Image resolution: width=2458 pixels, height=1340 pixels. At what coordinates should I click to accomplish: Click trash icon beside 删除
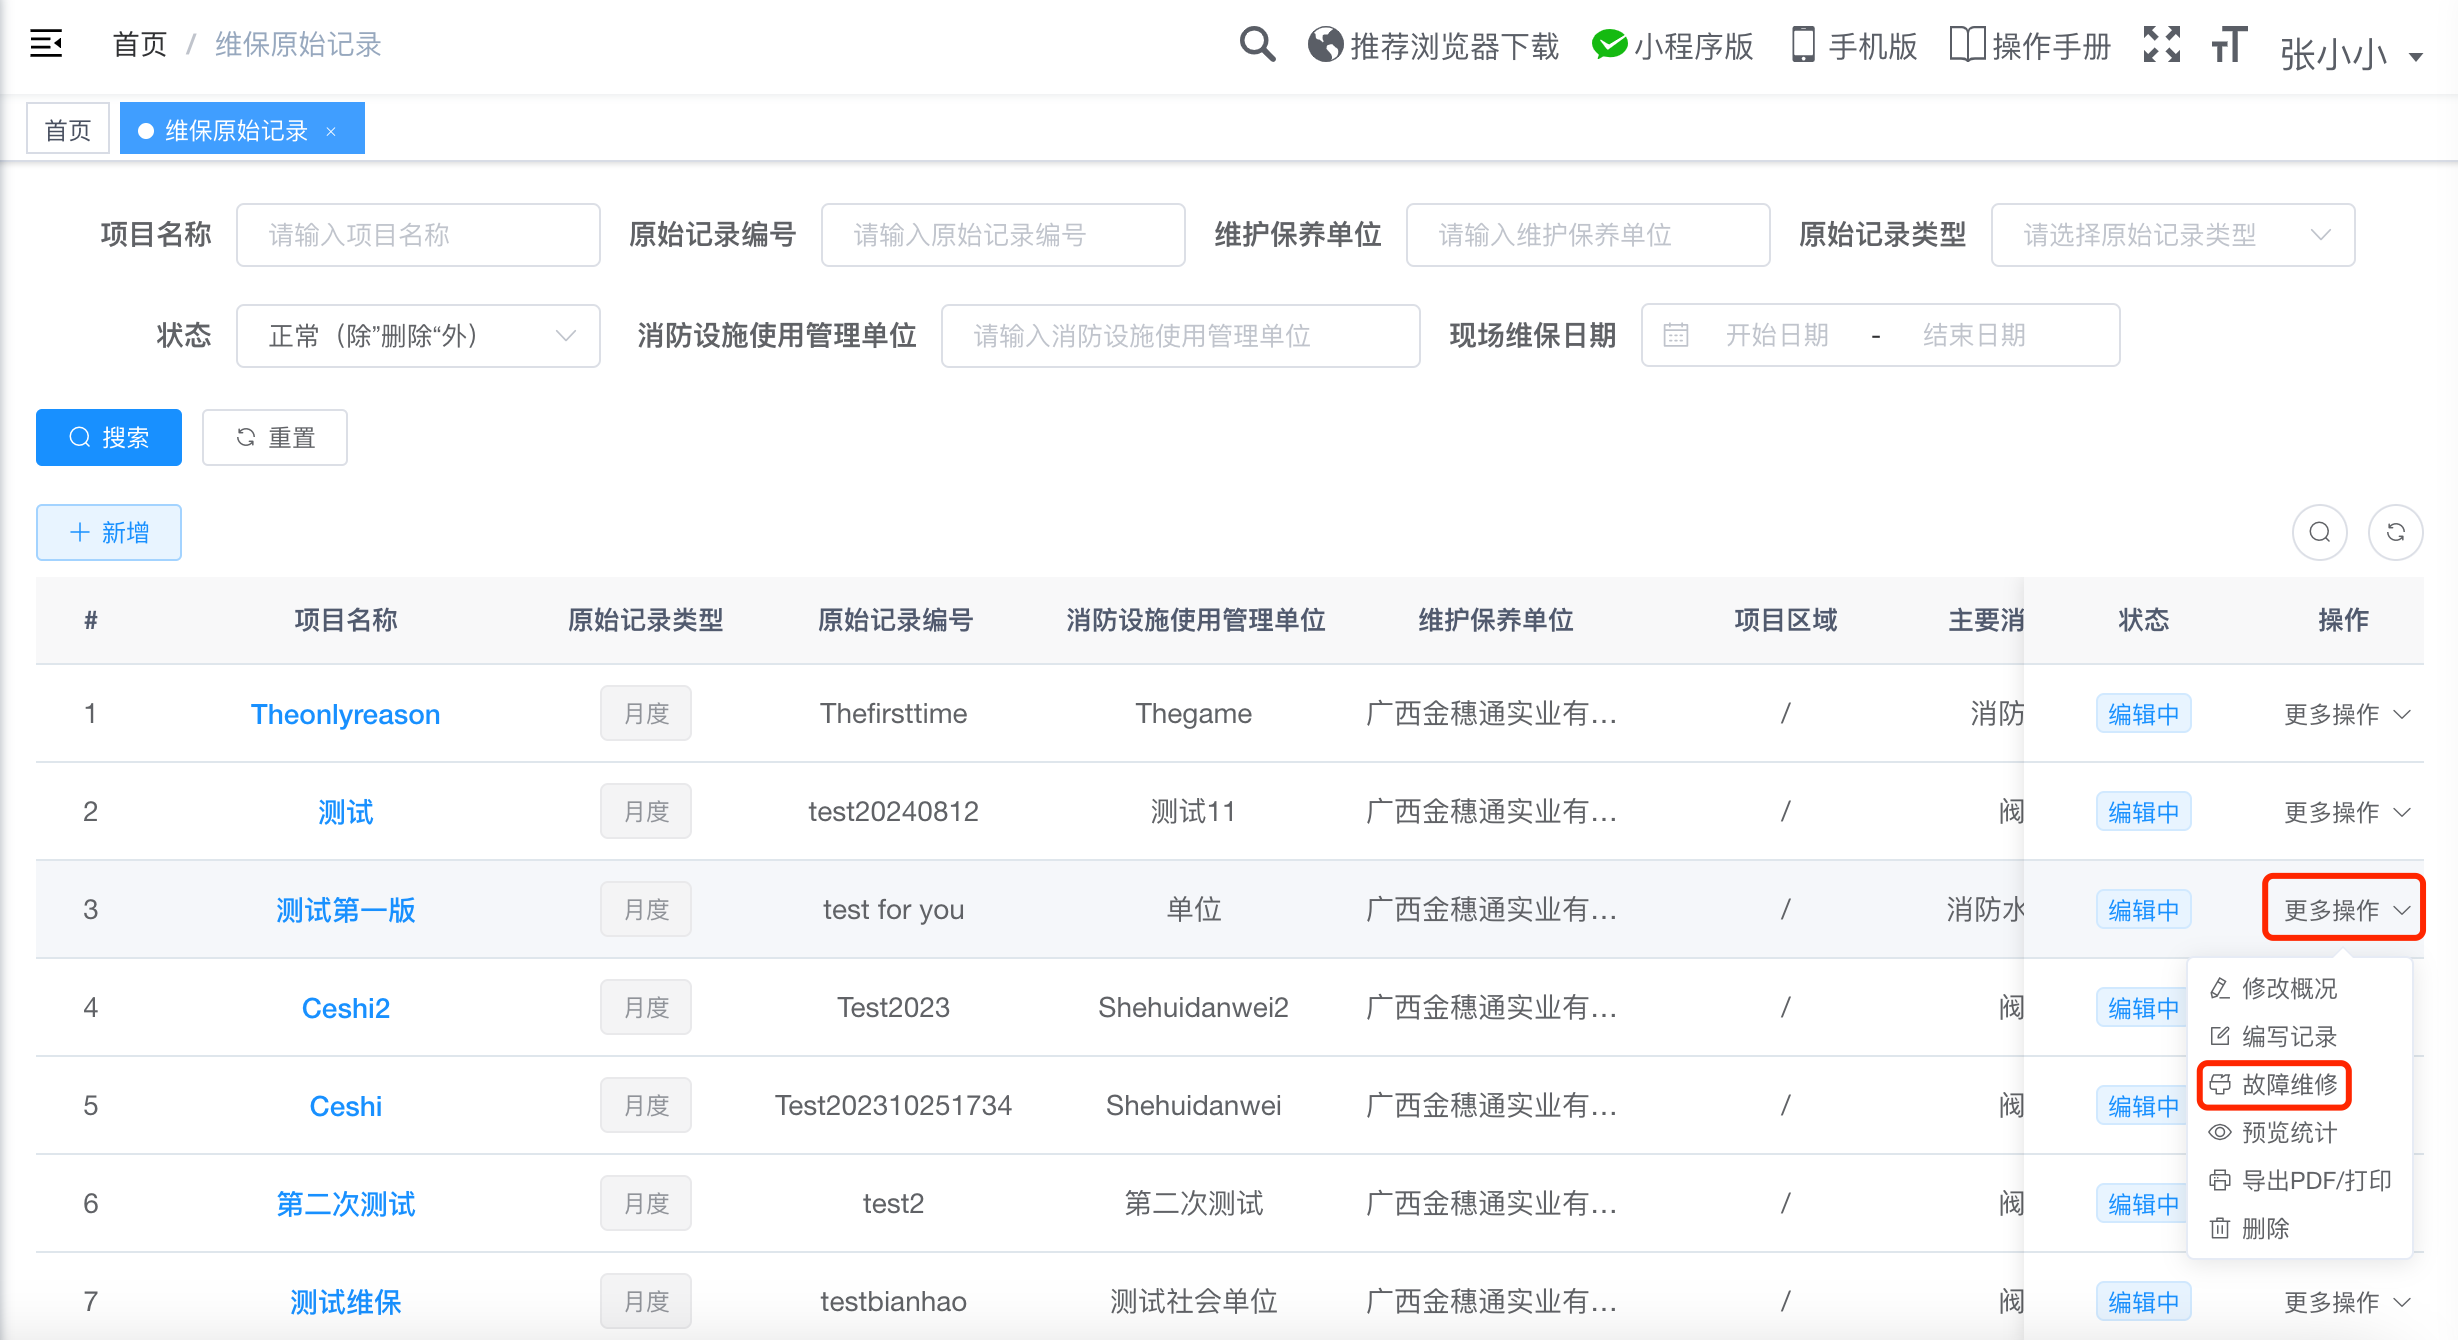click(x=2220, y=1228)
